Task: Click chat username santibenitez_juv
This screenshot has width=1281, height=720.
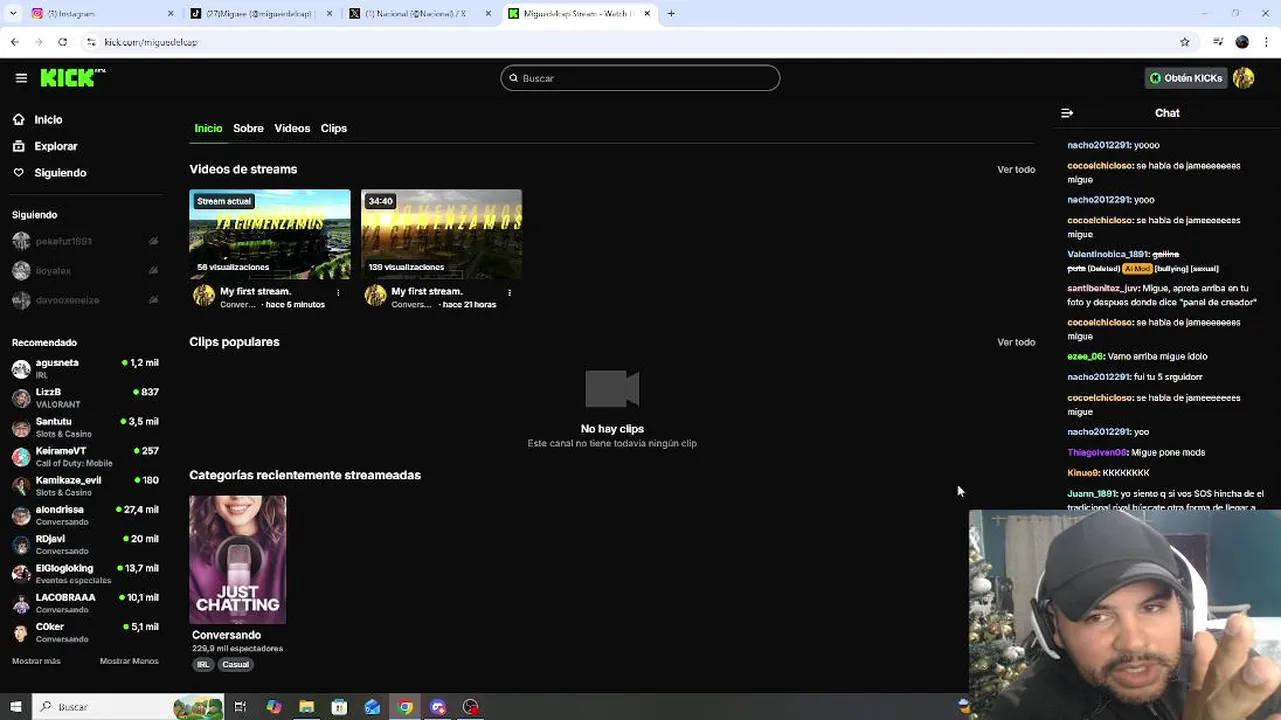Action: coord(1103,288)
